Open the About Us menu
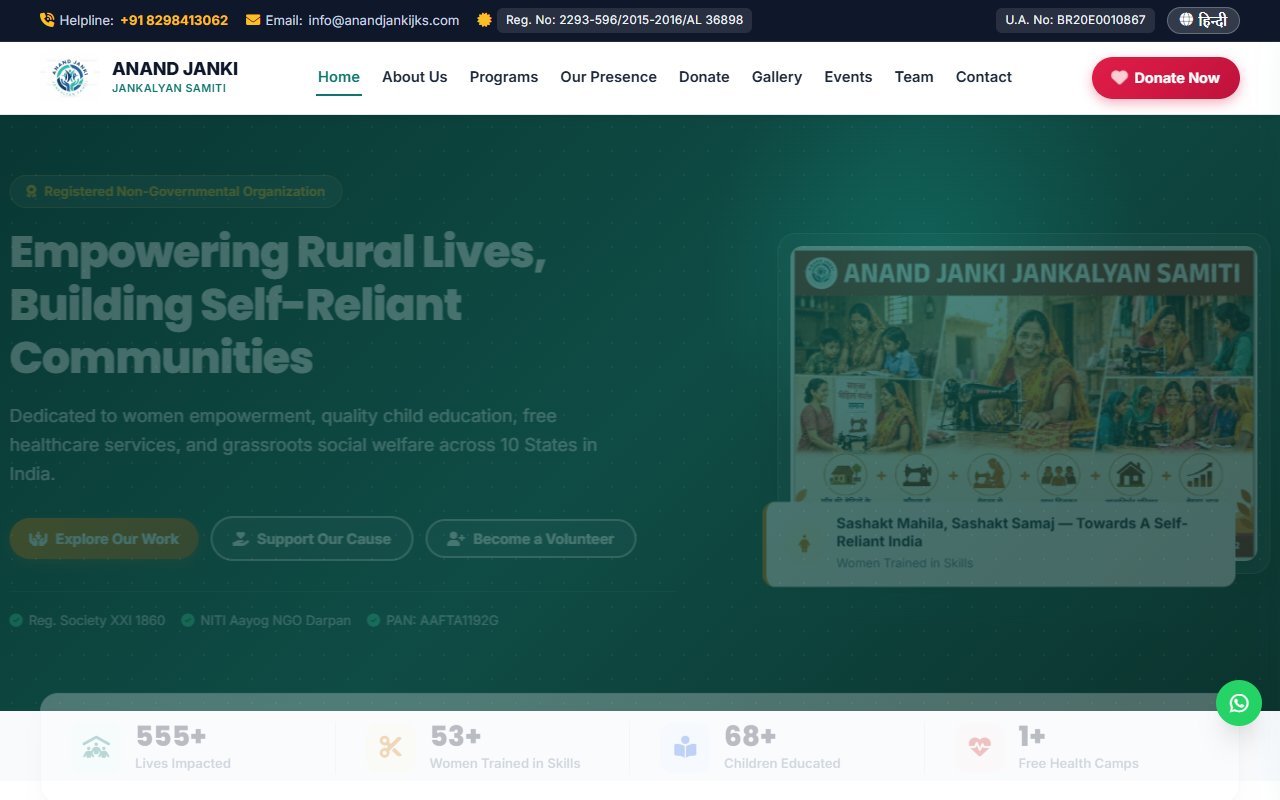This screenshot has width=1280, height=800. pyautogui.click(x=415, y=77)
